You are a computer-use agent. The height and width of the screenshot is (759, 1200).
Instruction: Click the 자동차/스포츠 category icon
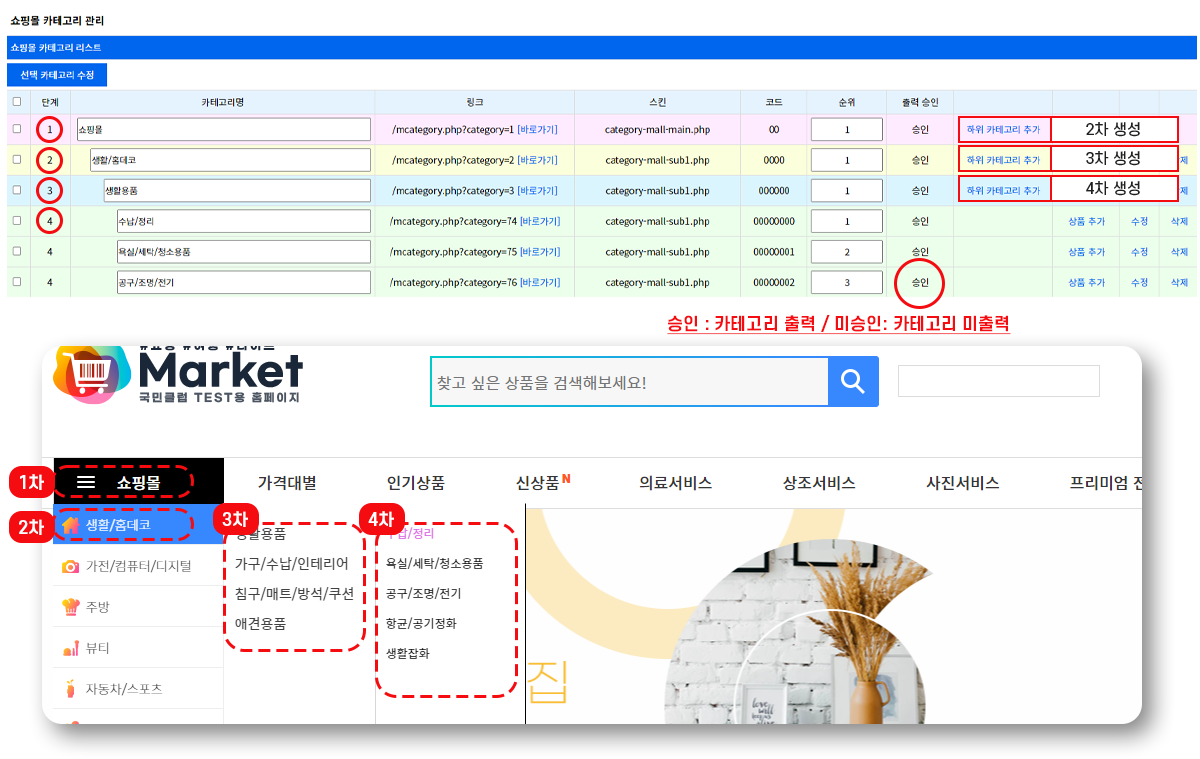(70, 689)
